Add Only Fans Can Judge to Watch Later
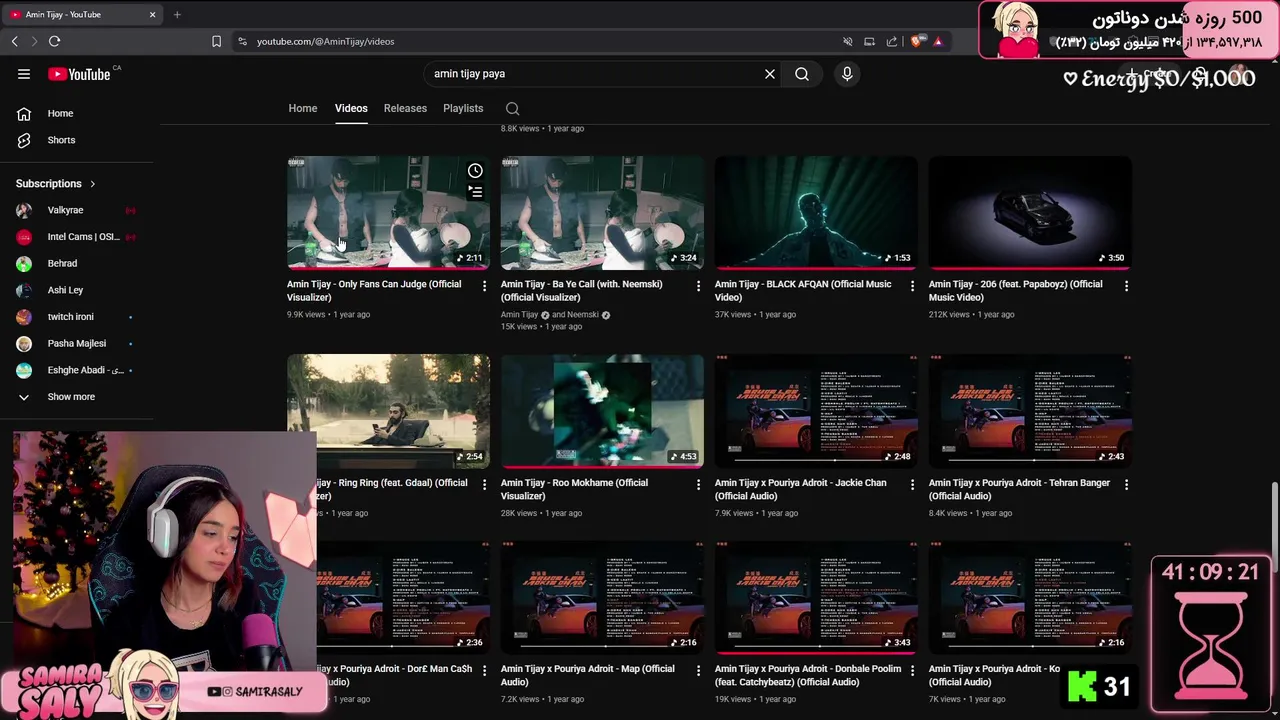 pos(475,171)
